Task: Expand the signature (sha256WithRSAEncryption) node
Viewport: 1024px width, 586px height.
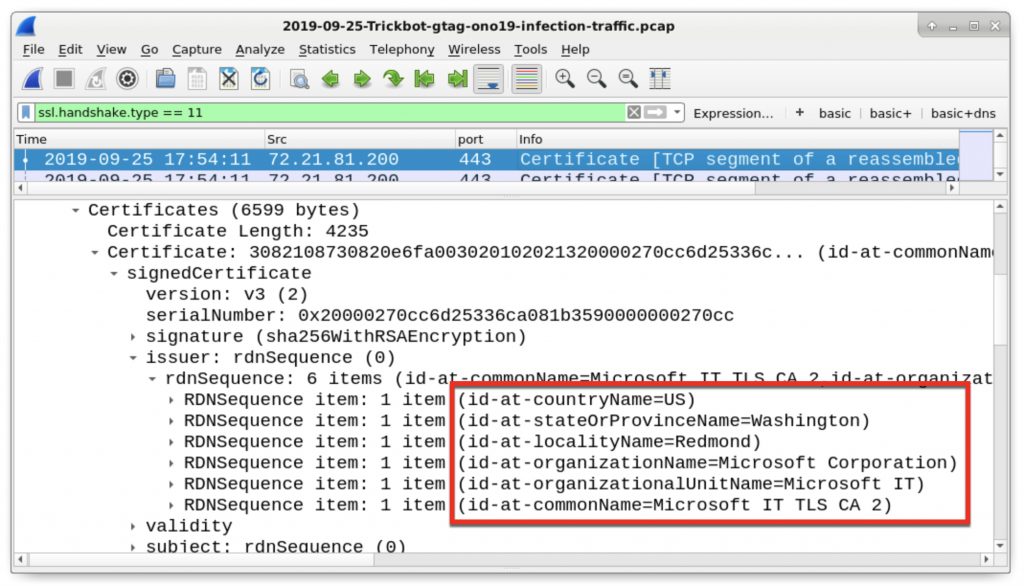Action: 133,337
